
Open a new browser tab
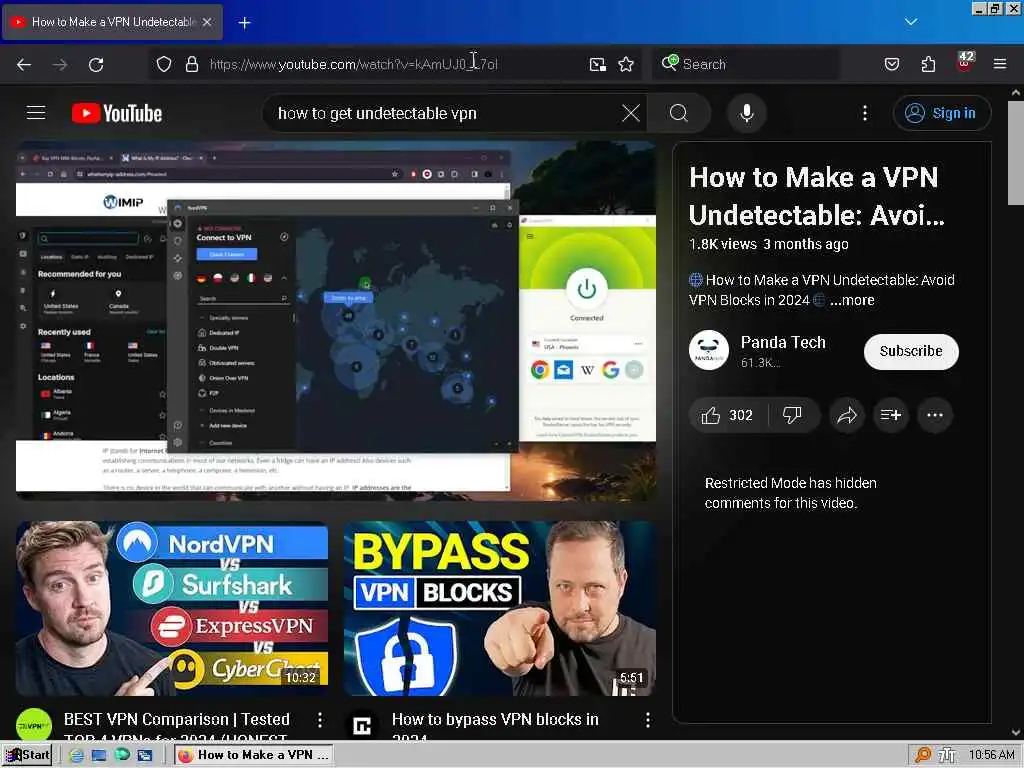click(x=244, y=23)
